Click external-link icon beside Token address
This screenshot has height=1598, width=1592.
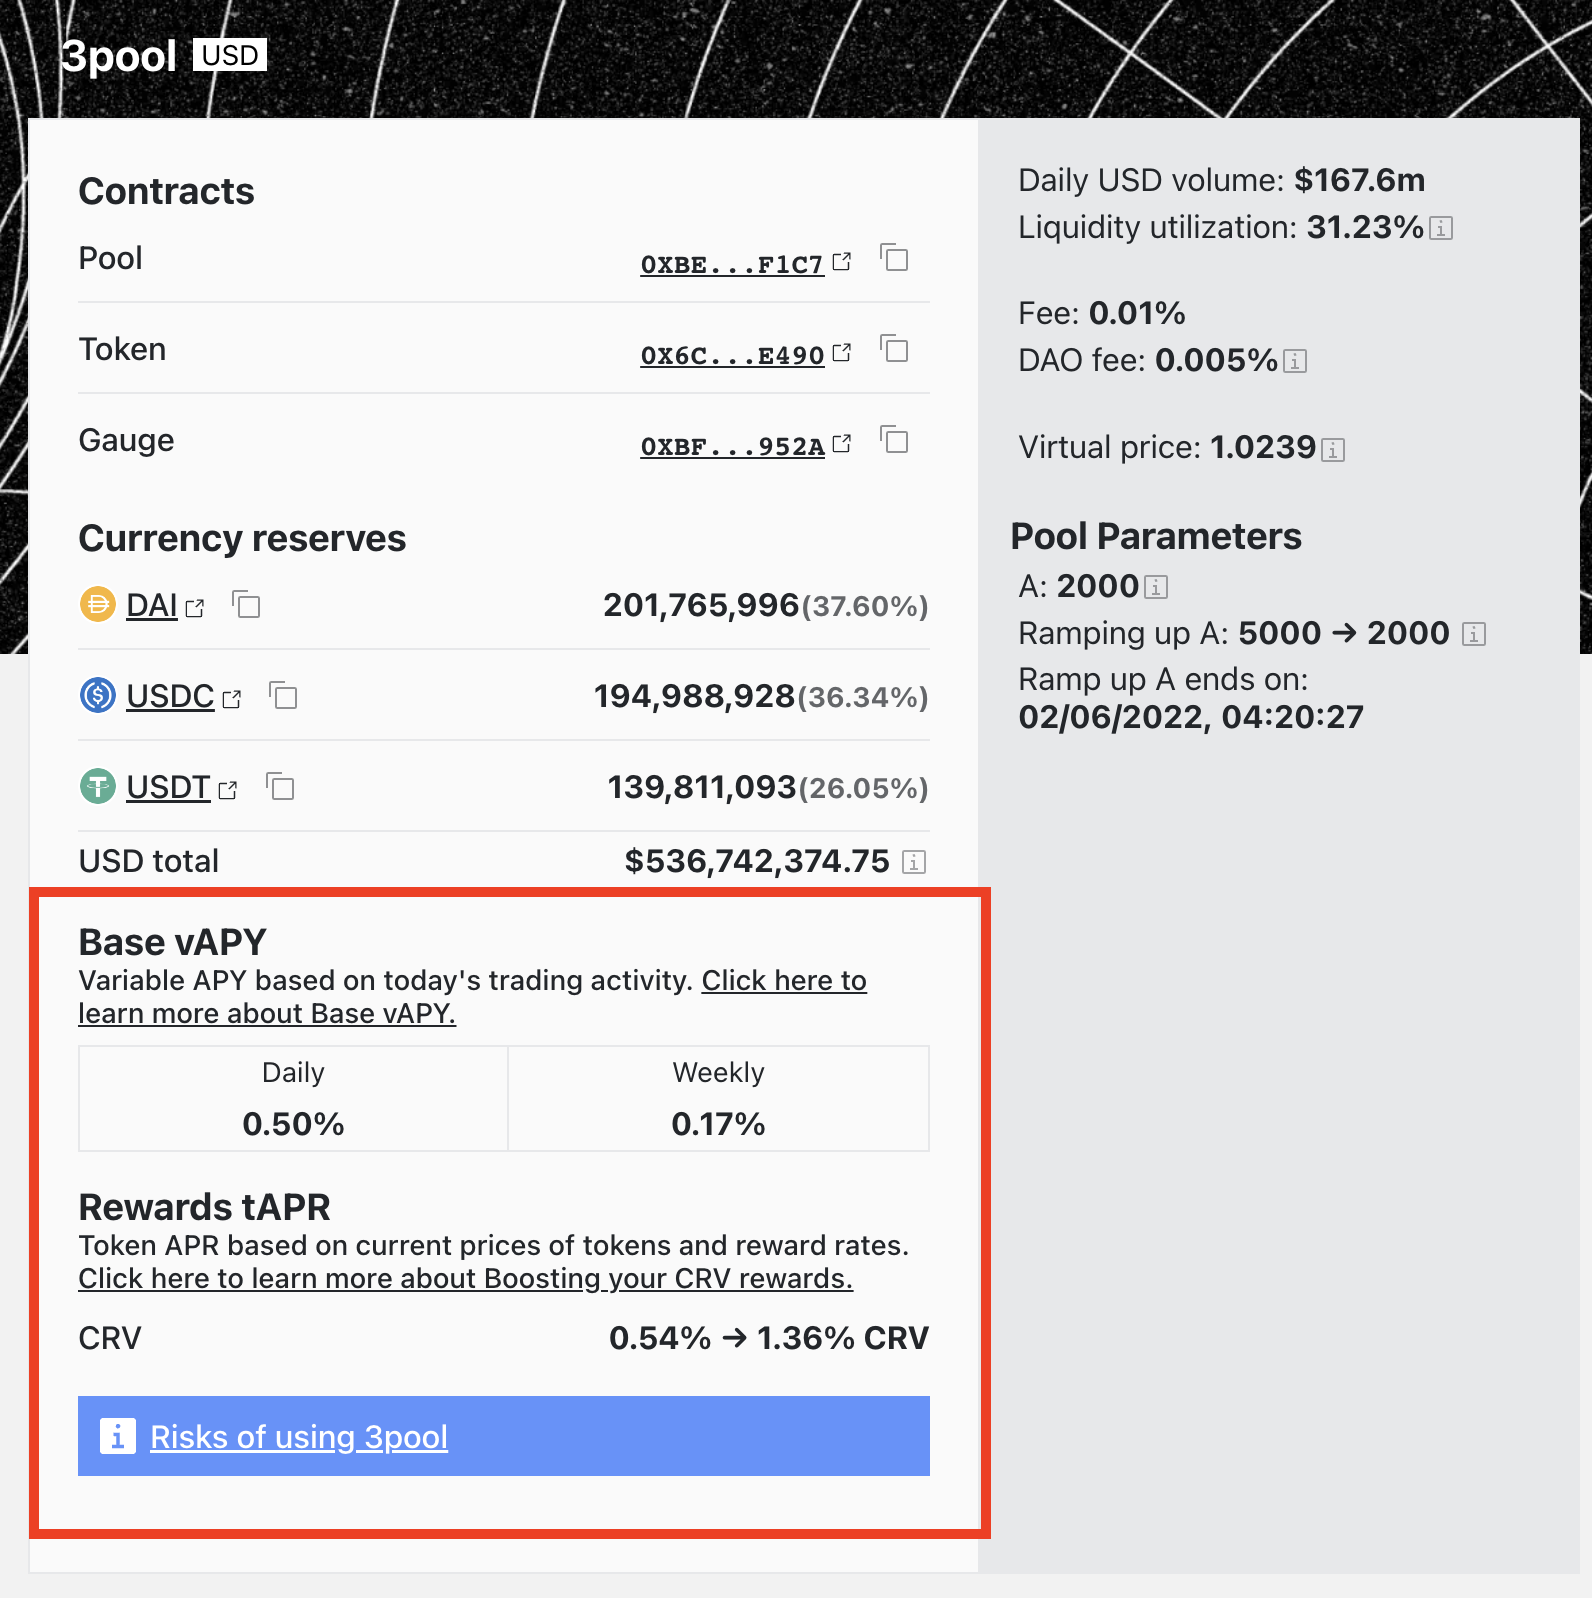[842, 353]
